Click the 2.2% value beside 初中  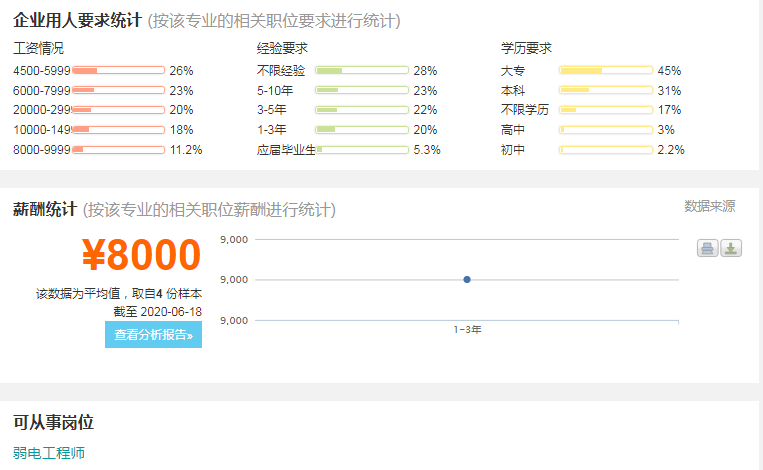(671, 150)
